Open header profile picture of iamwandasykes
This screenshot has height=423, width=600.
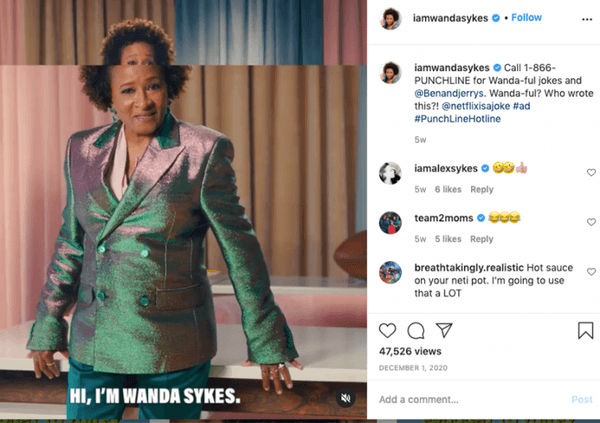[x=391, y=19]
